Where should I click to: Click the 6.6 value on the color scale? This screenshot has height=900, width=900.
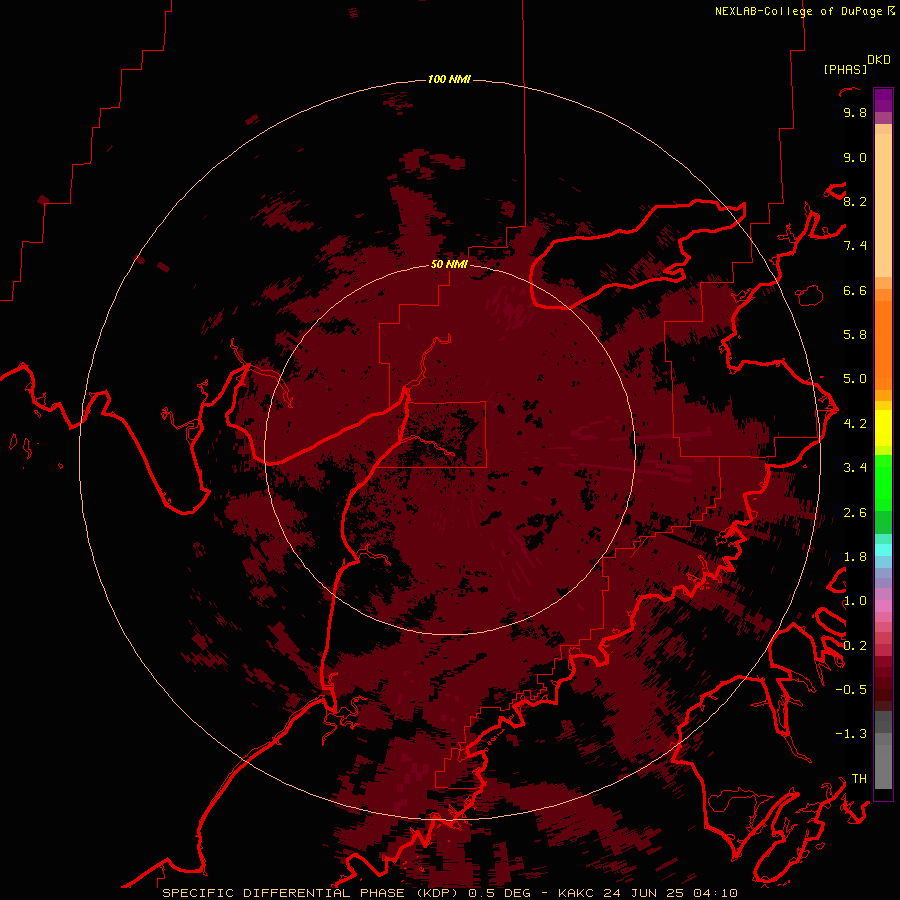[855, 290]
